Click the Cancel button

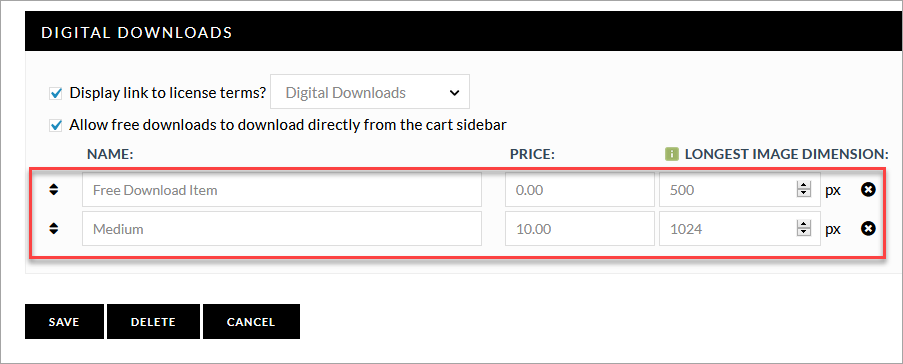(x=251, y=321)
